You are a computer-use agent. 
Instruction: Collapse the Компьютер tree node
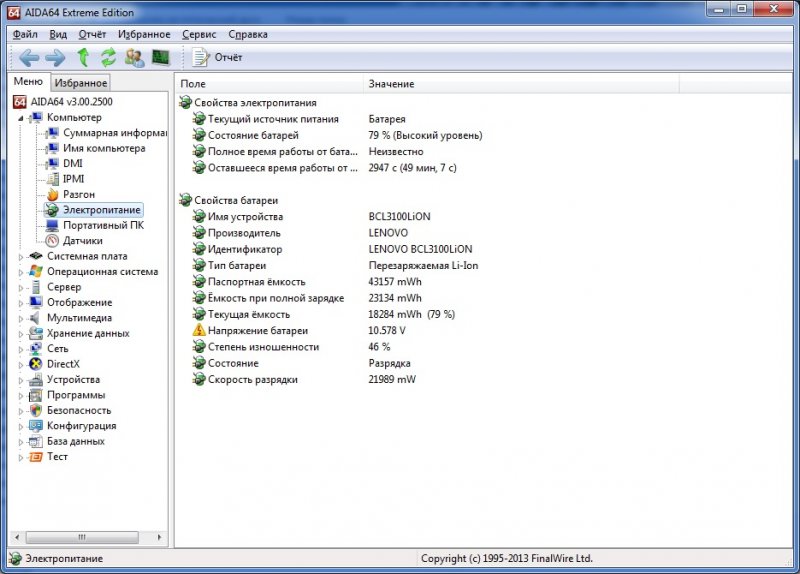pyautogui.click(x=20, y=117)
